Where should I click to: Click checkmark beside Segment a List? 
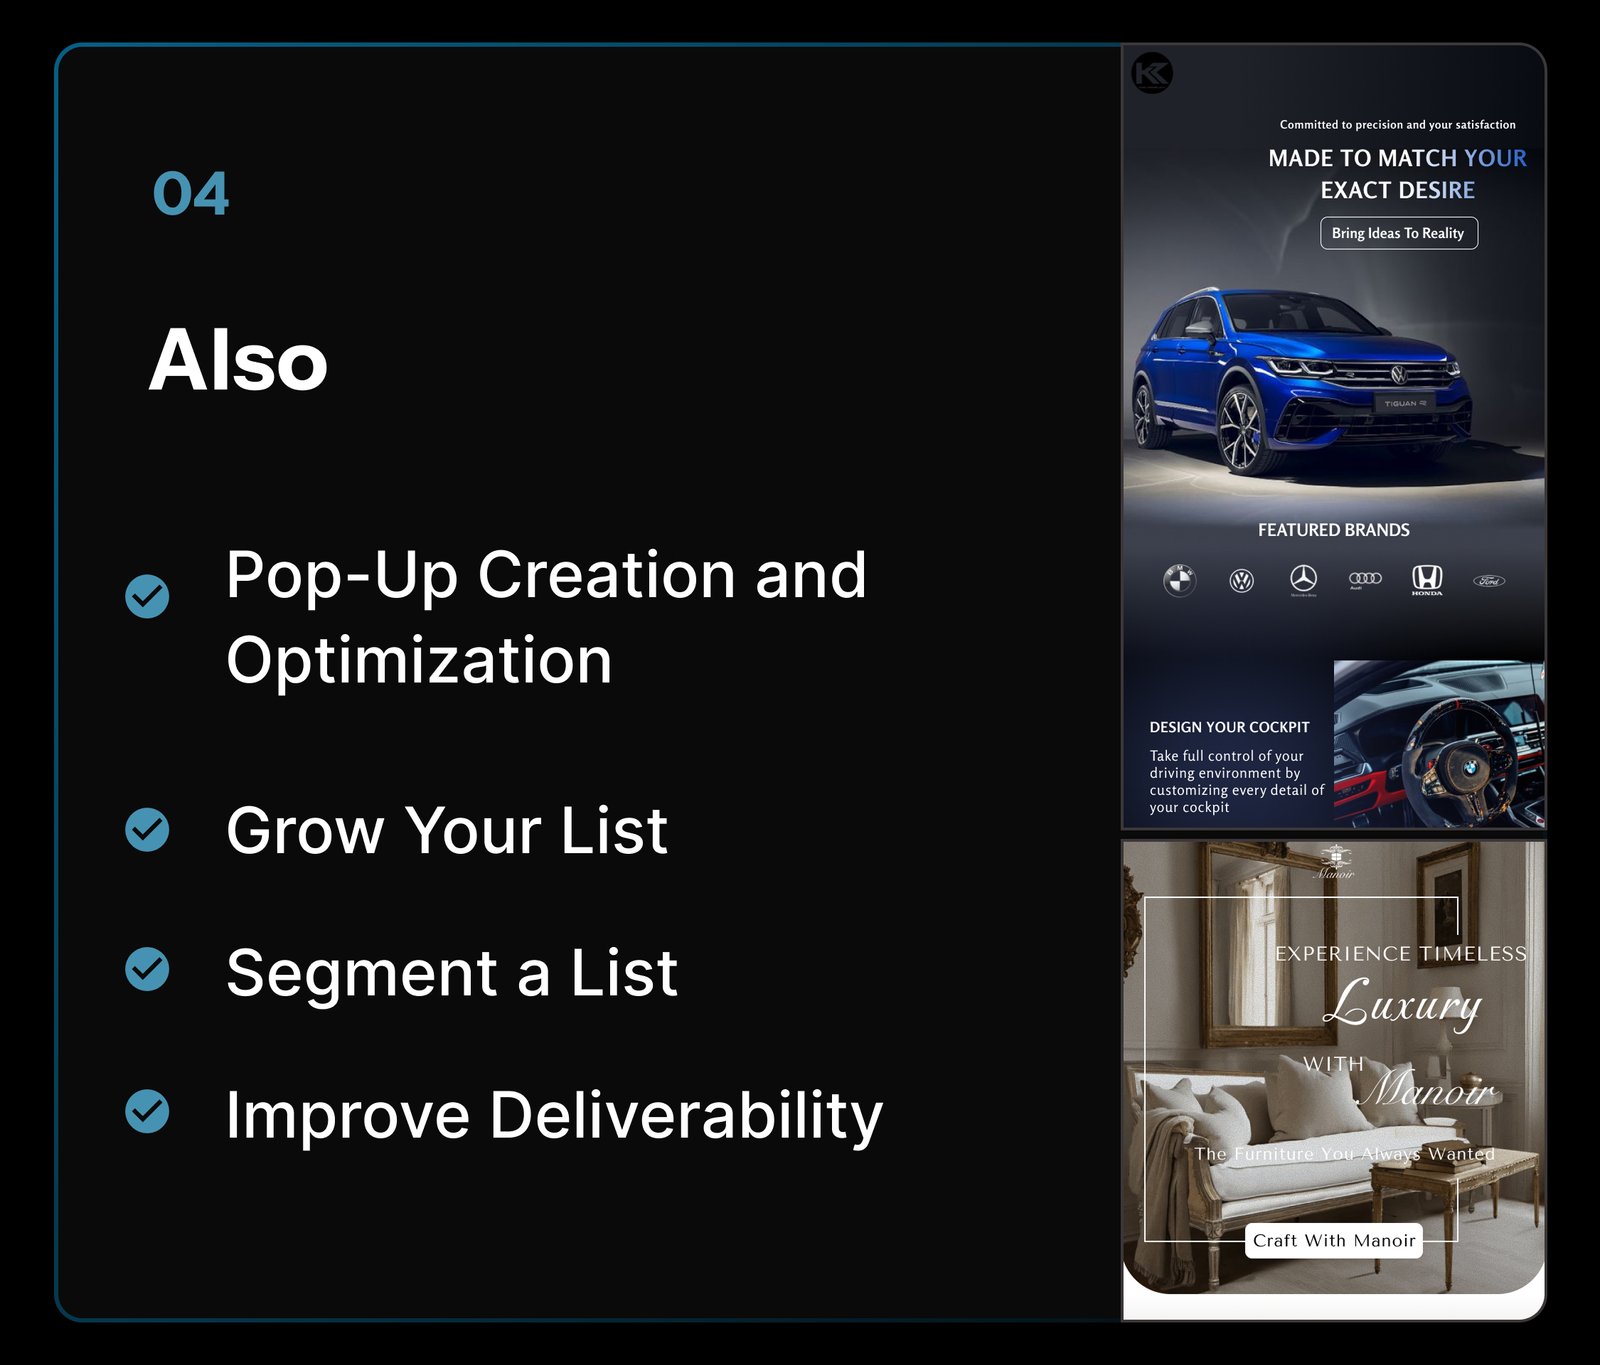(147, 969)
